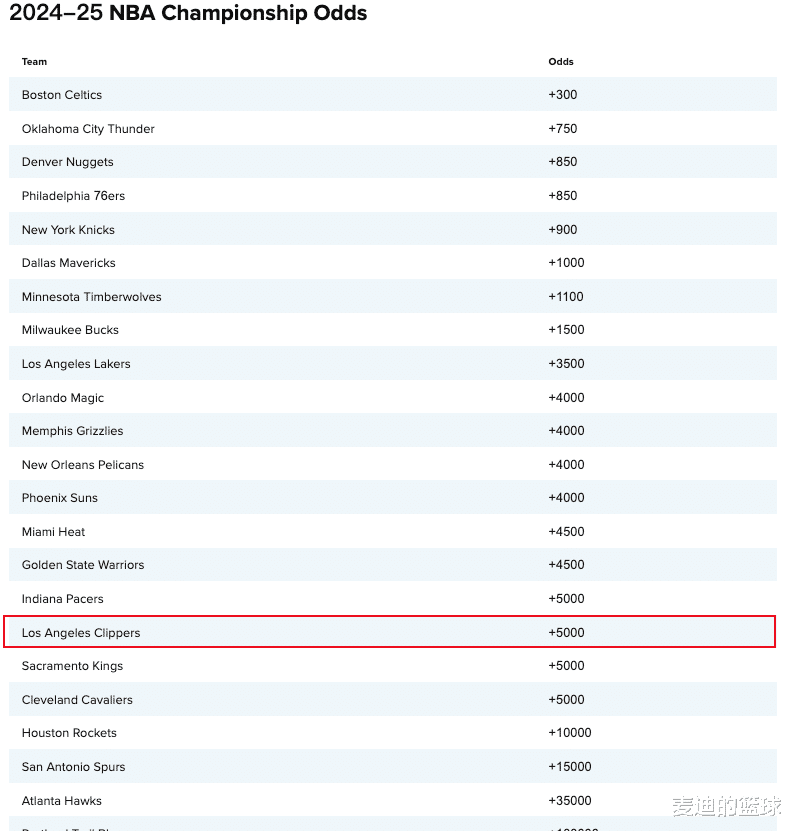
Task: Click Milwaukee Bucks in the list
Action: click(70, 330)
